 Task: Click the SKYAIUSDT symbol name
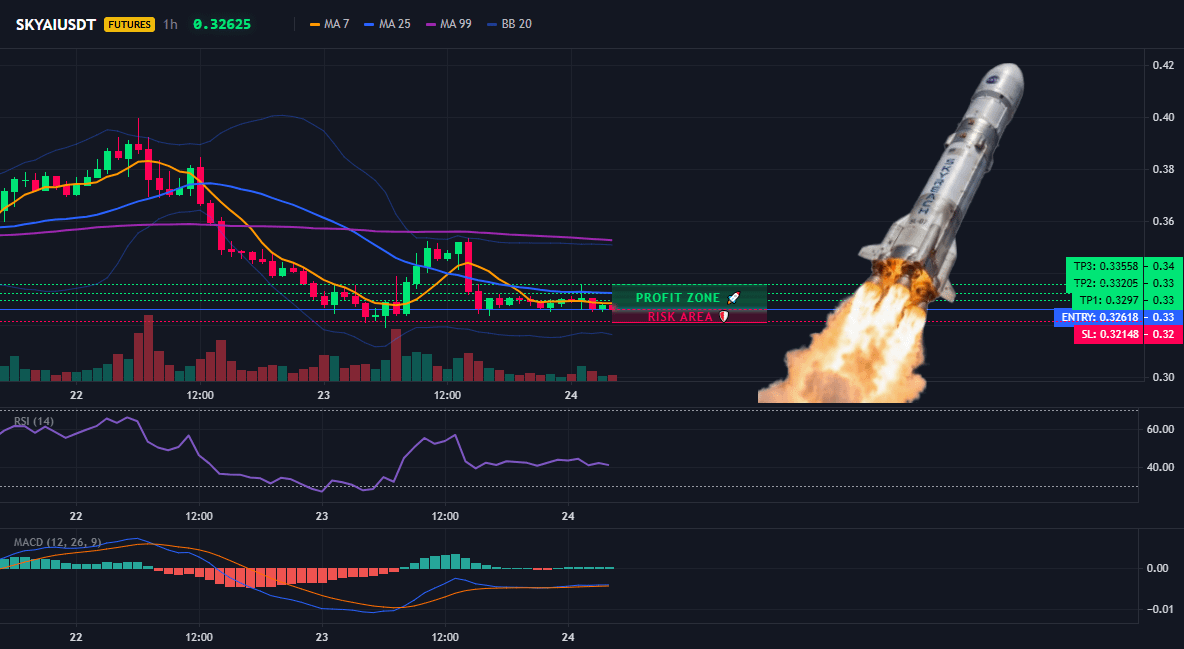pos(56,24)
